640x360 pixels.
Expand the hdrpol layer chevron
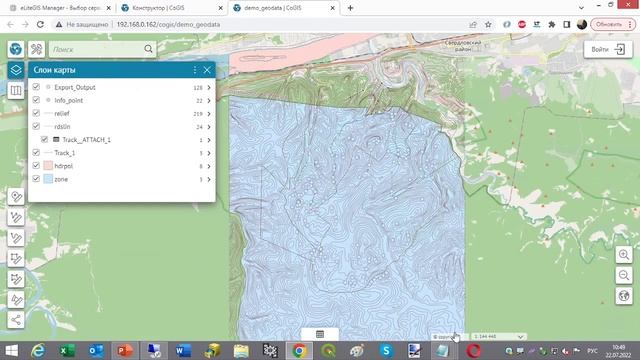[209, 166]
